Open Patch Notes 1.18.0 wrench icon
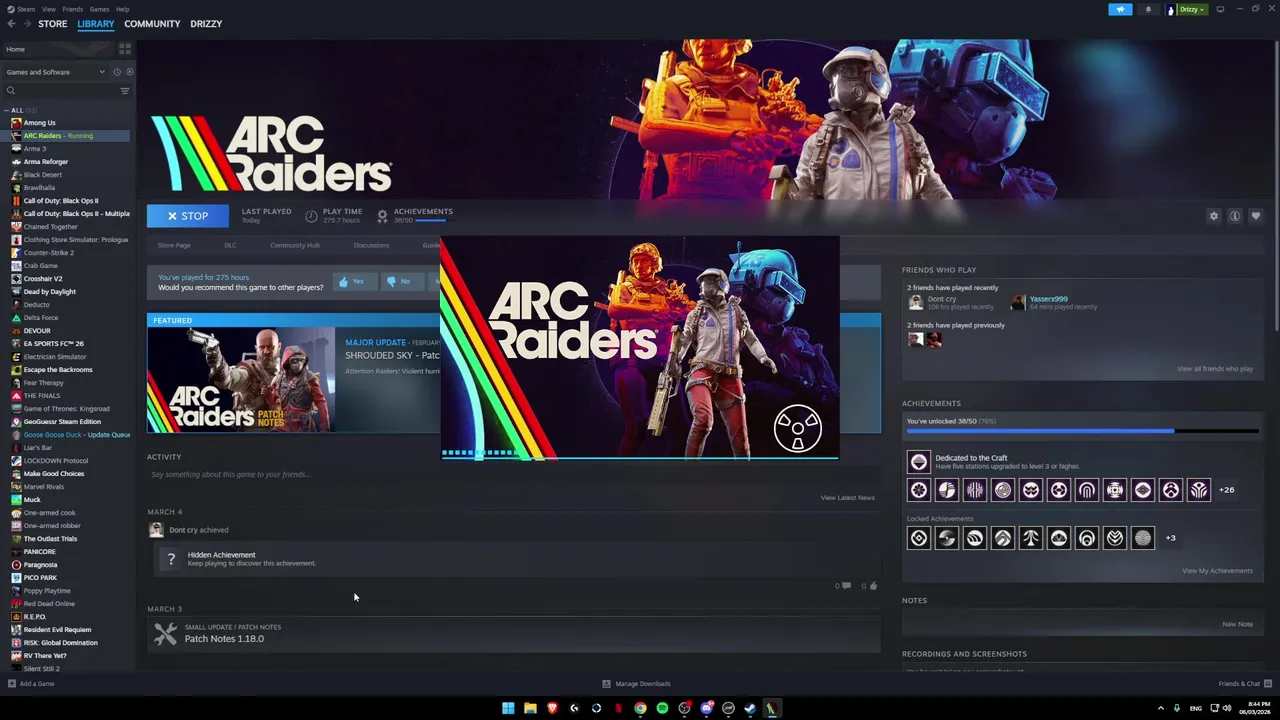The height and width of the screenshot is (720, 1280). pos(165,634)
